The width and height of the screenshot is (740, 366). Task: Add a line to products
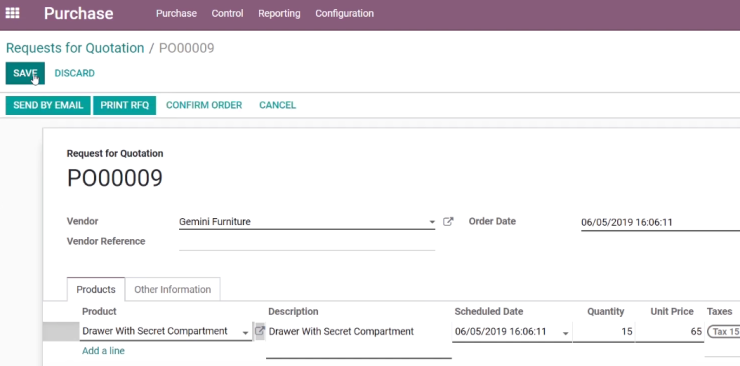coord(103,351)
